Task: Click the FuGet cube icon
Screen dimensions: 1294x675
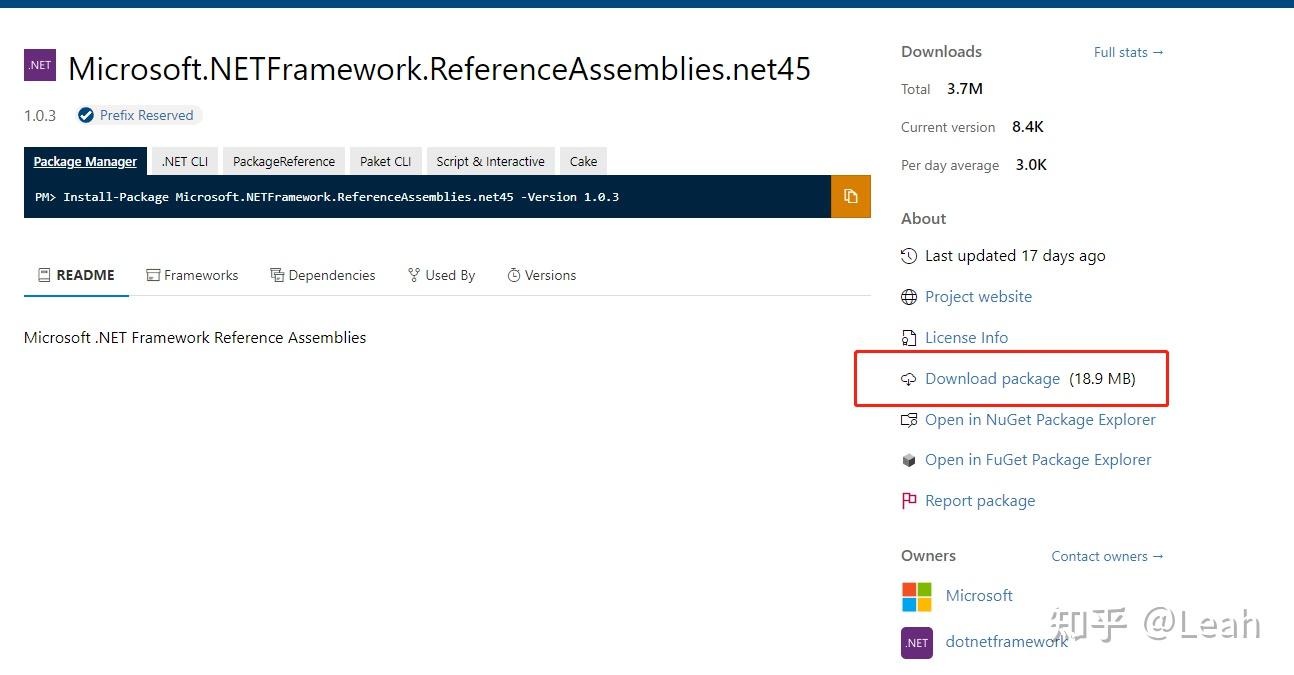Action: coord(909,459)
